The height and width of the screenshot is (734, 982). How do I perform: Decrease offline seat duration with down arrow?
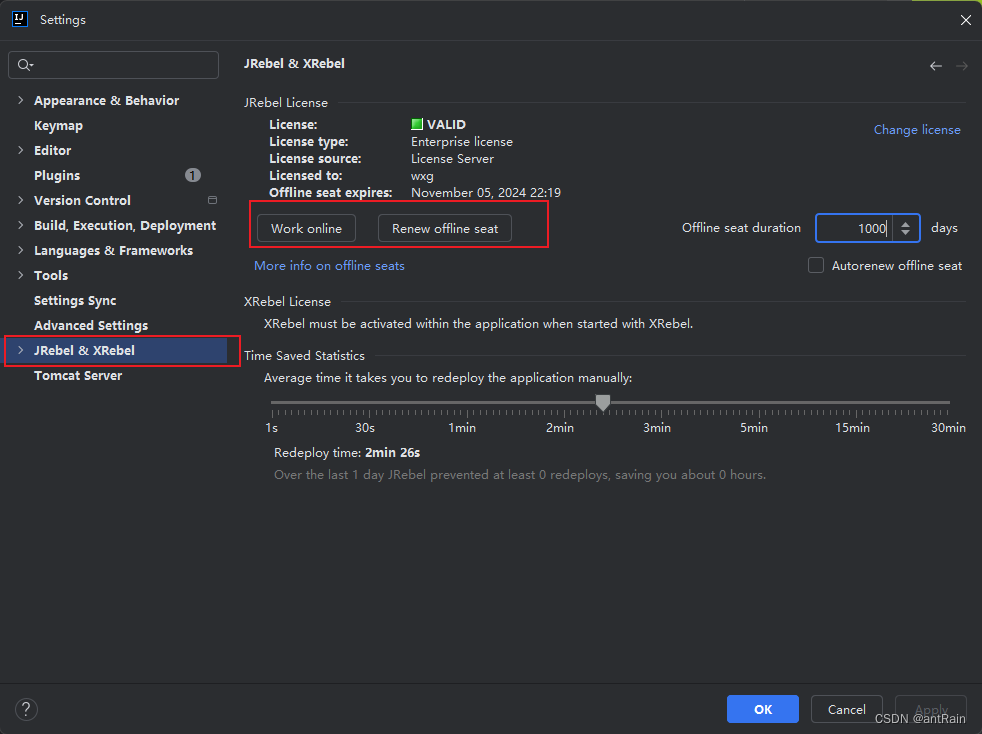coord(906,232)
